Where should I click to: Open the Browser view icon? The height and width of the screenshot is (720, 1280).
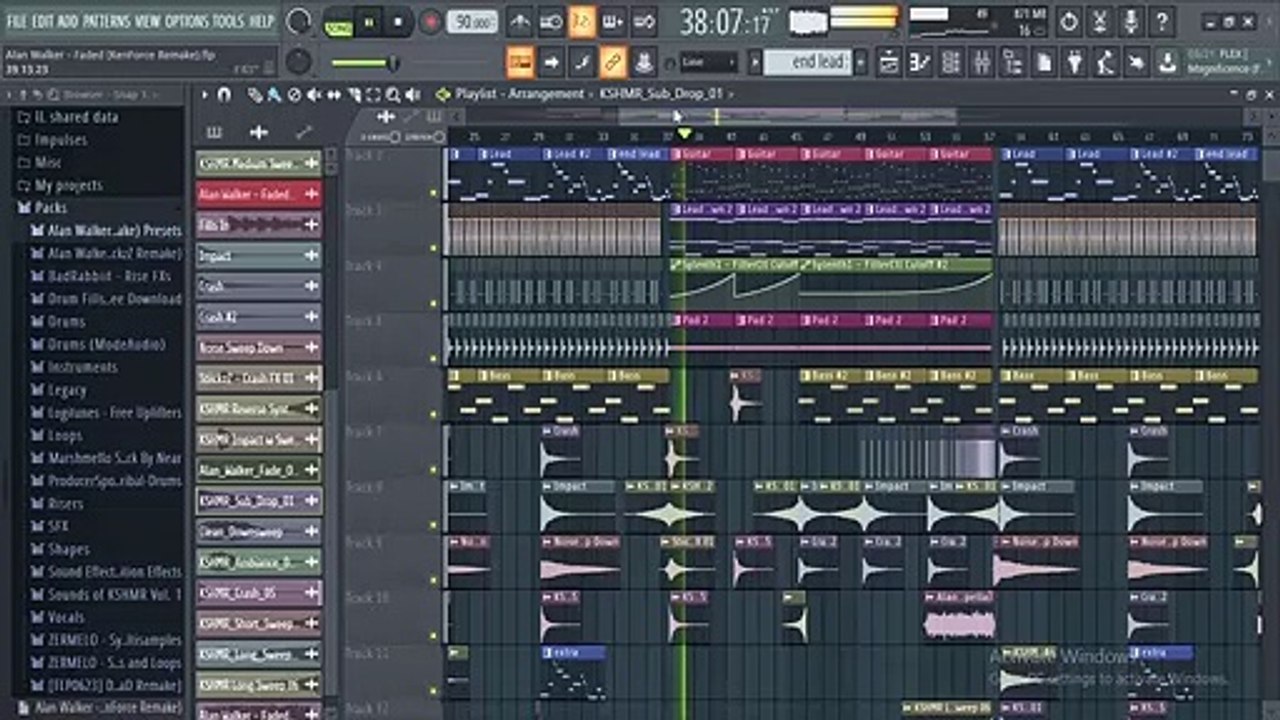coord(1013,62)
